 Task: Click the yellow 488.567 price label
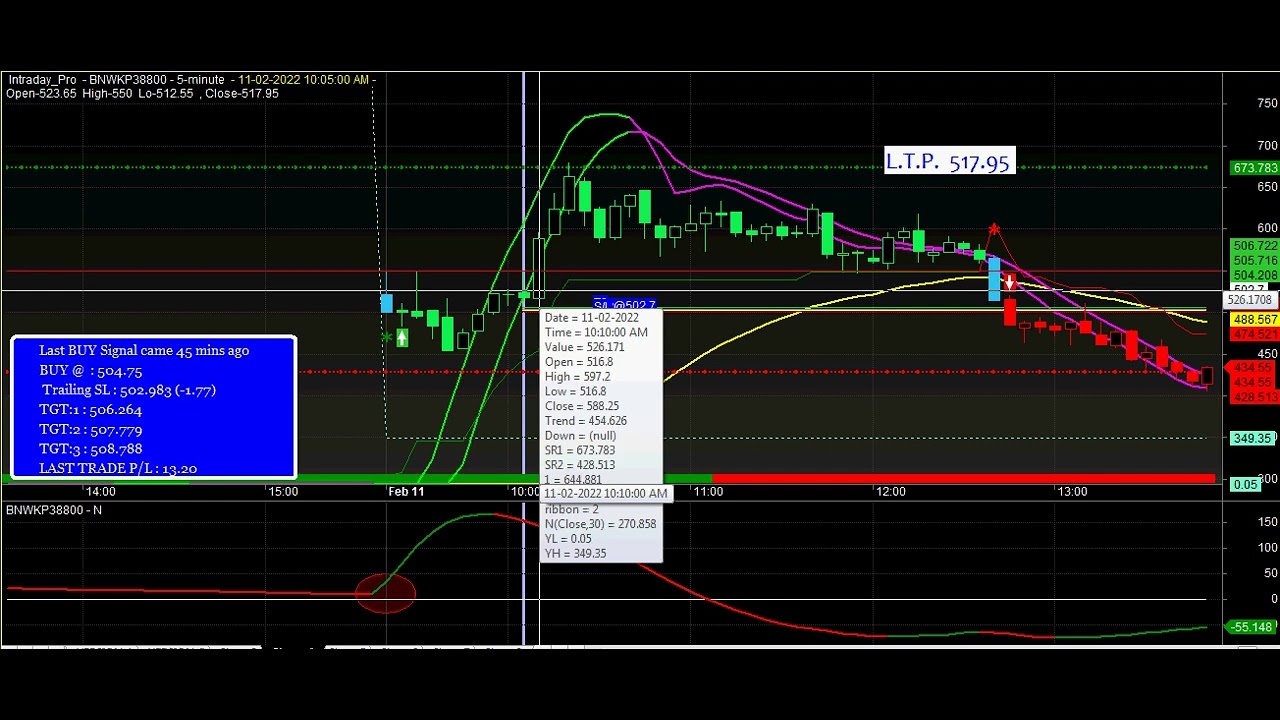click(1254, 320)
